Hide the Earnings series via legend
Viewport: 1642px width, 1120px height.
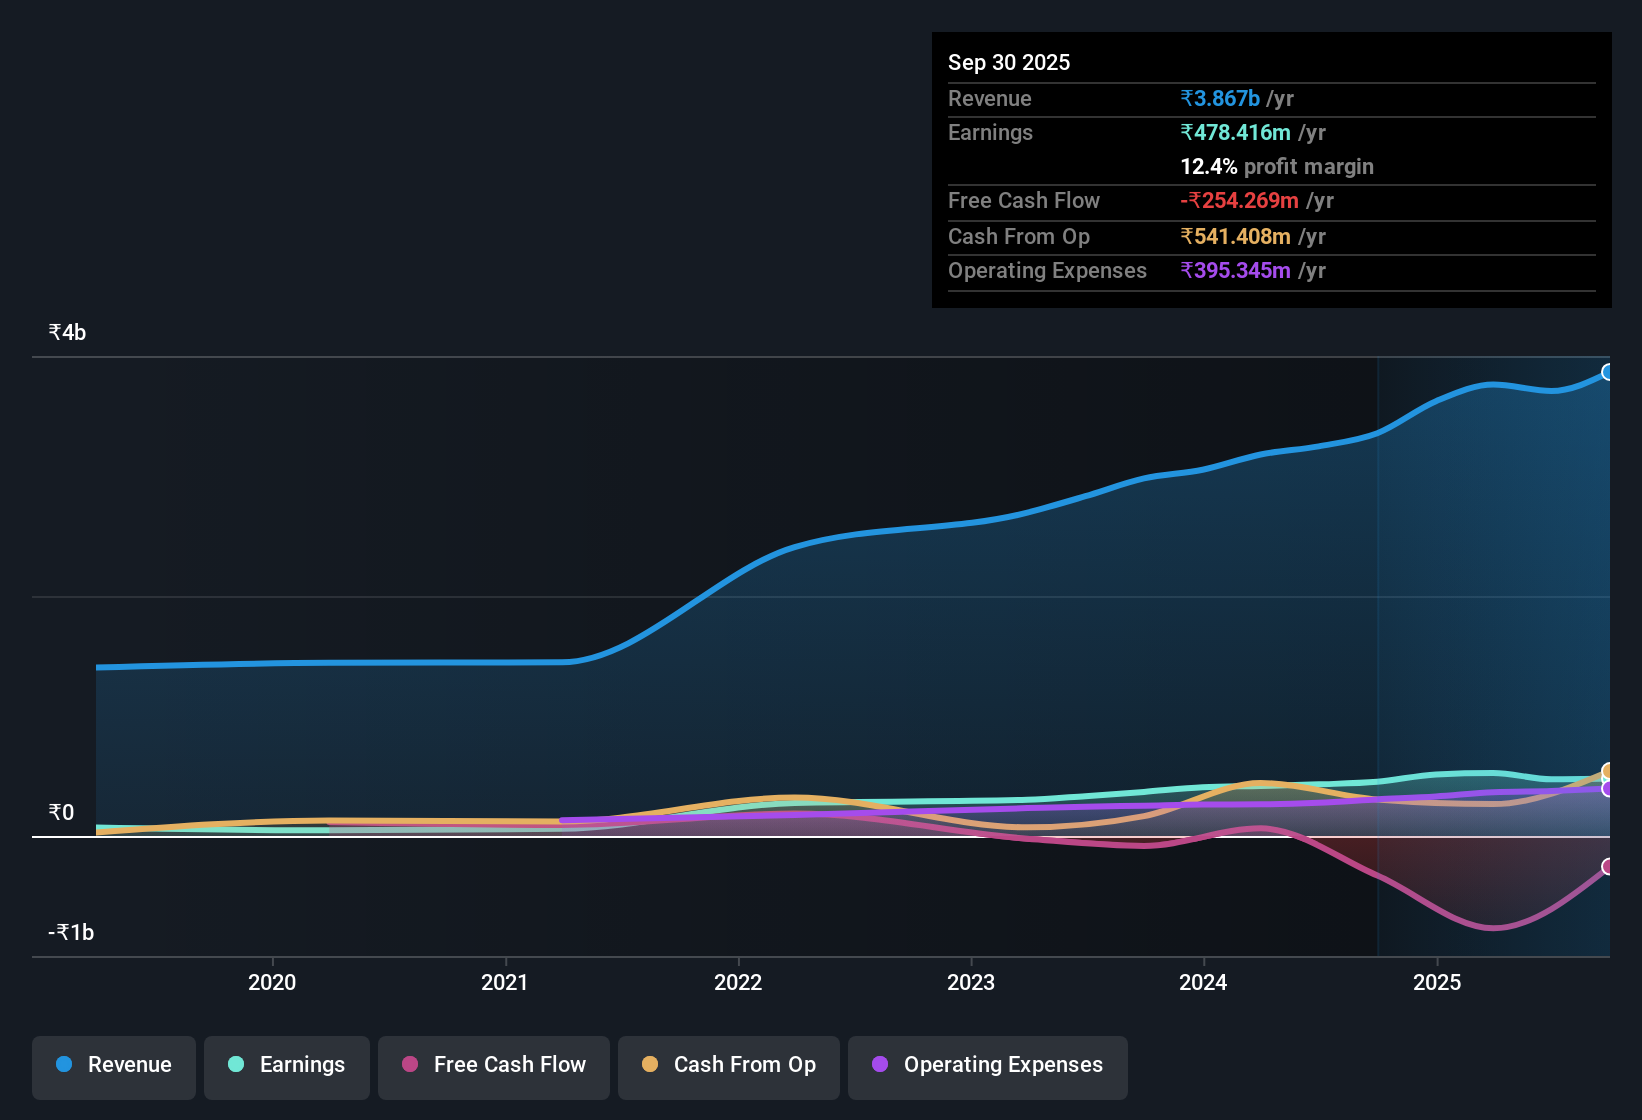tap(287, 1065)
